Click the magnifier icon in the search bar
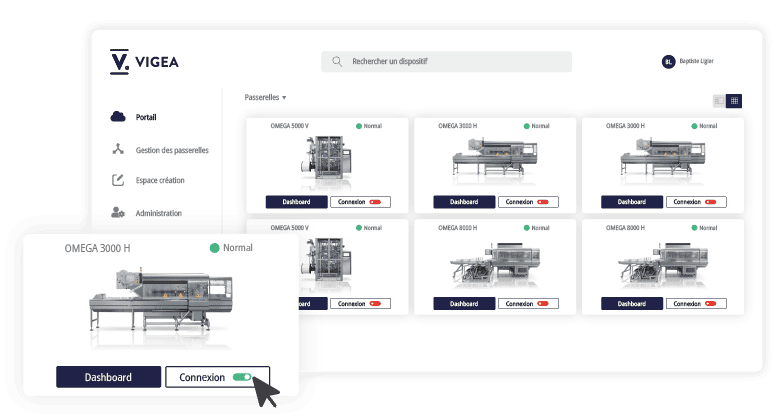Image resolution: width=773 pixels, height=420 pixels. pos(337,62)
